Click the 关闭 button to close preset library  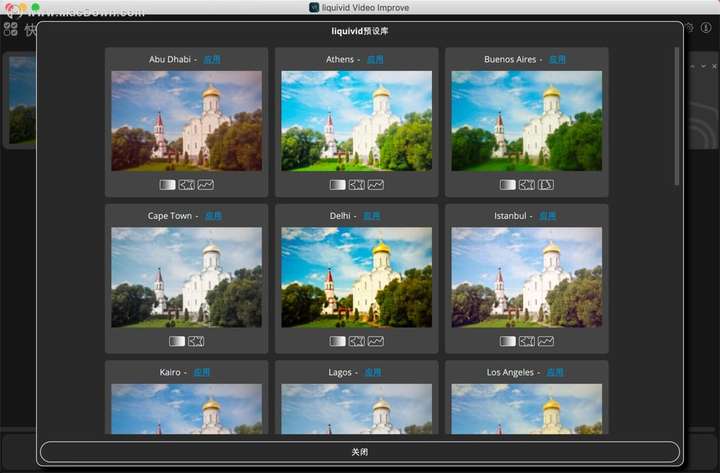coord(360,452)
